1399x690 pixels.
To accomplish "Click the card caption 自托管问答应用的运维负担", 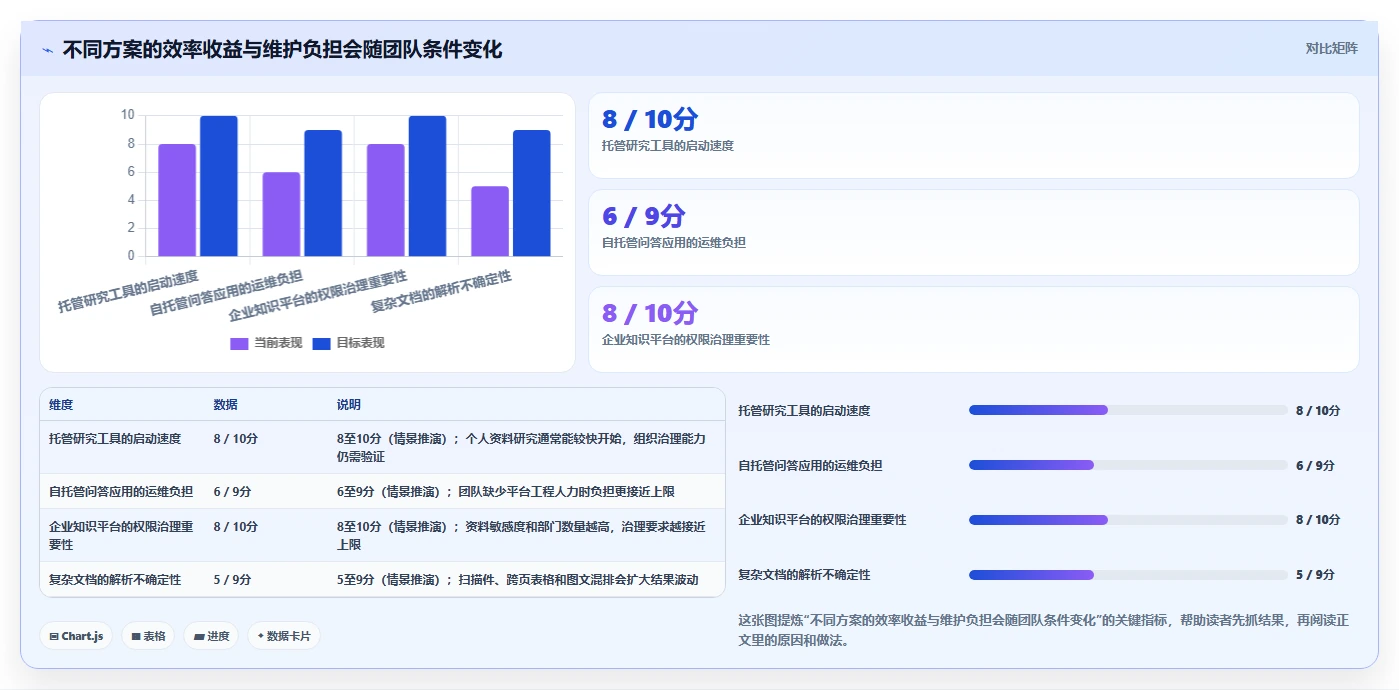I will click(x=674, y=243).
